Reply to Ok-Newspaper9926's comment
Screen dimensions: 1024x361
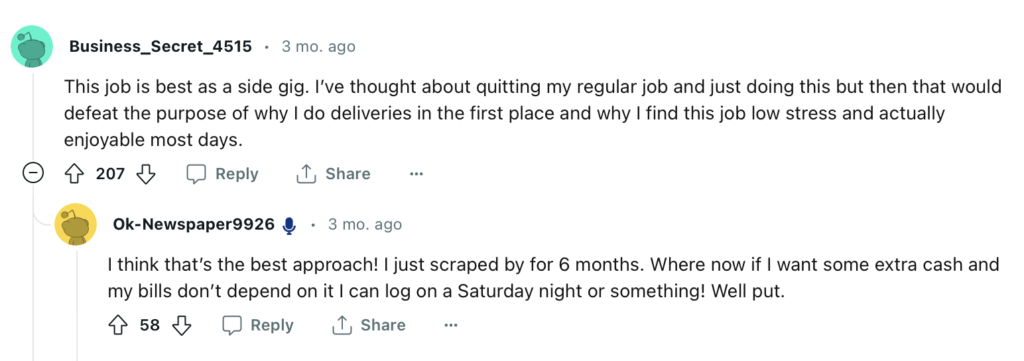point(259,325)
